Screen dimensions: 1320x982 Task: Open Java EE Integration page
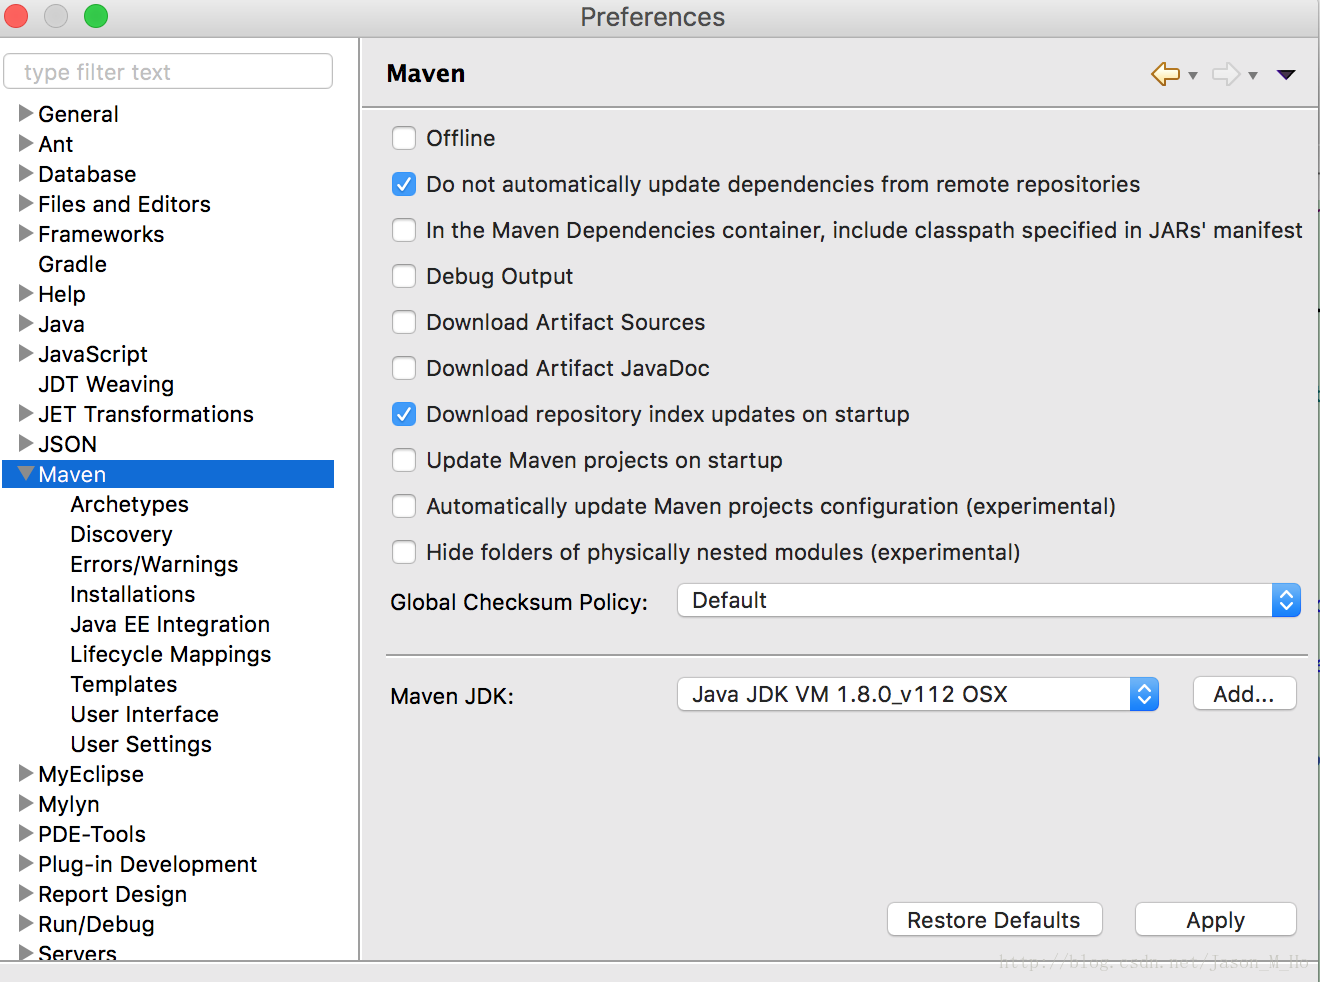click(x=170, y=624)
